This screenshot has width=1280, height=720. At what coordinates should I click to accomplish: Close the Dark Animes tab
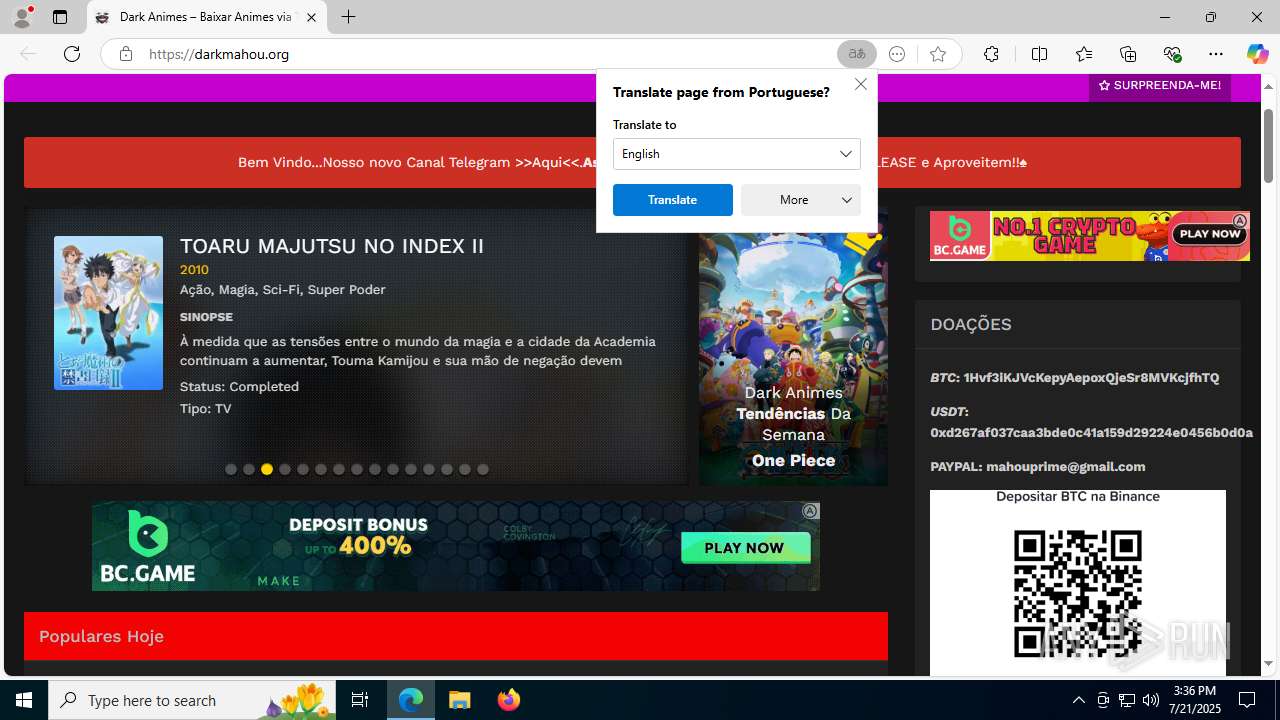click(312, 17)
